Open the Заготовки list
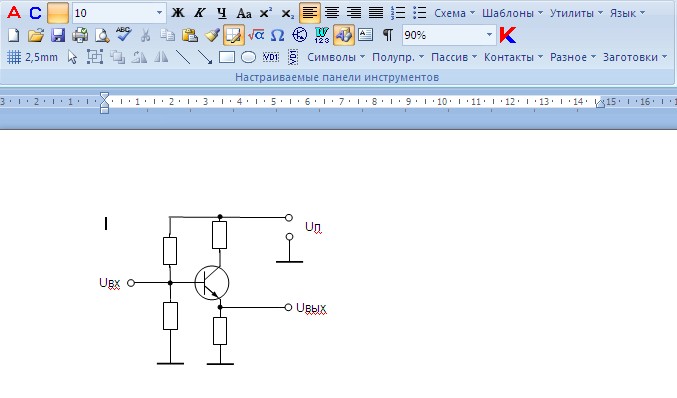The width and height of the screenshot is (677, 398). pyautogui.click(x=635, y=57)
